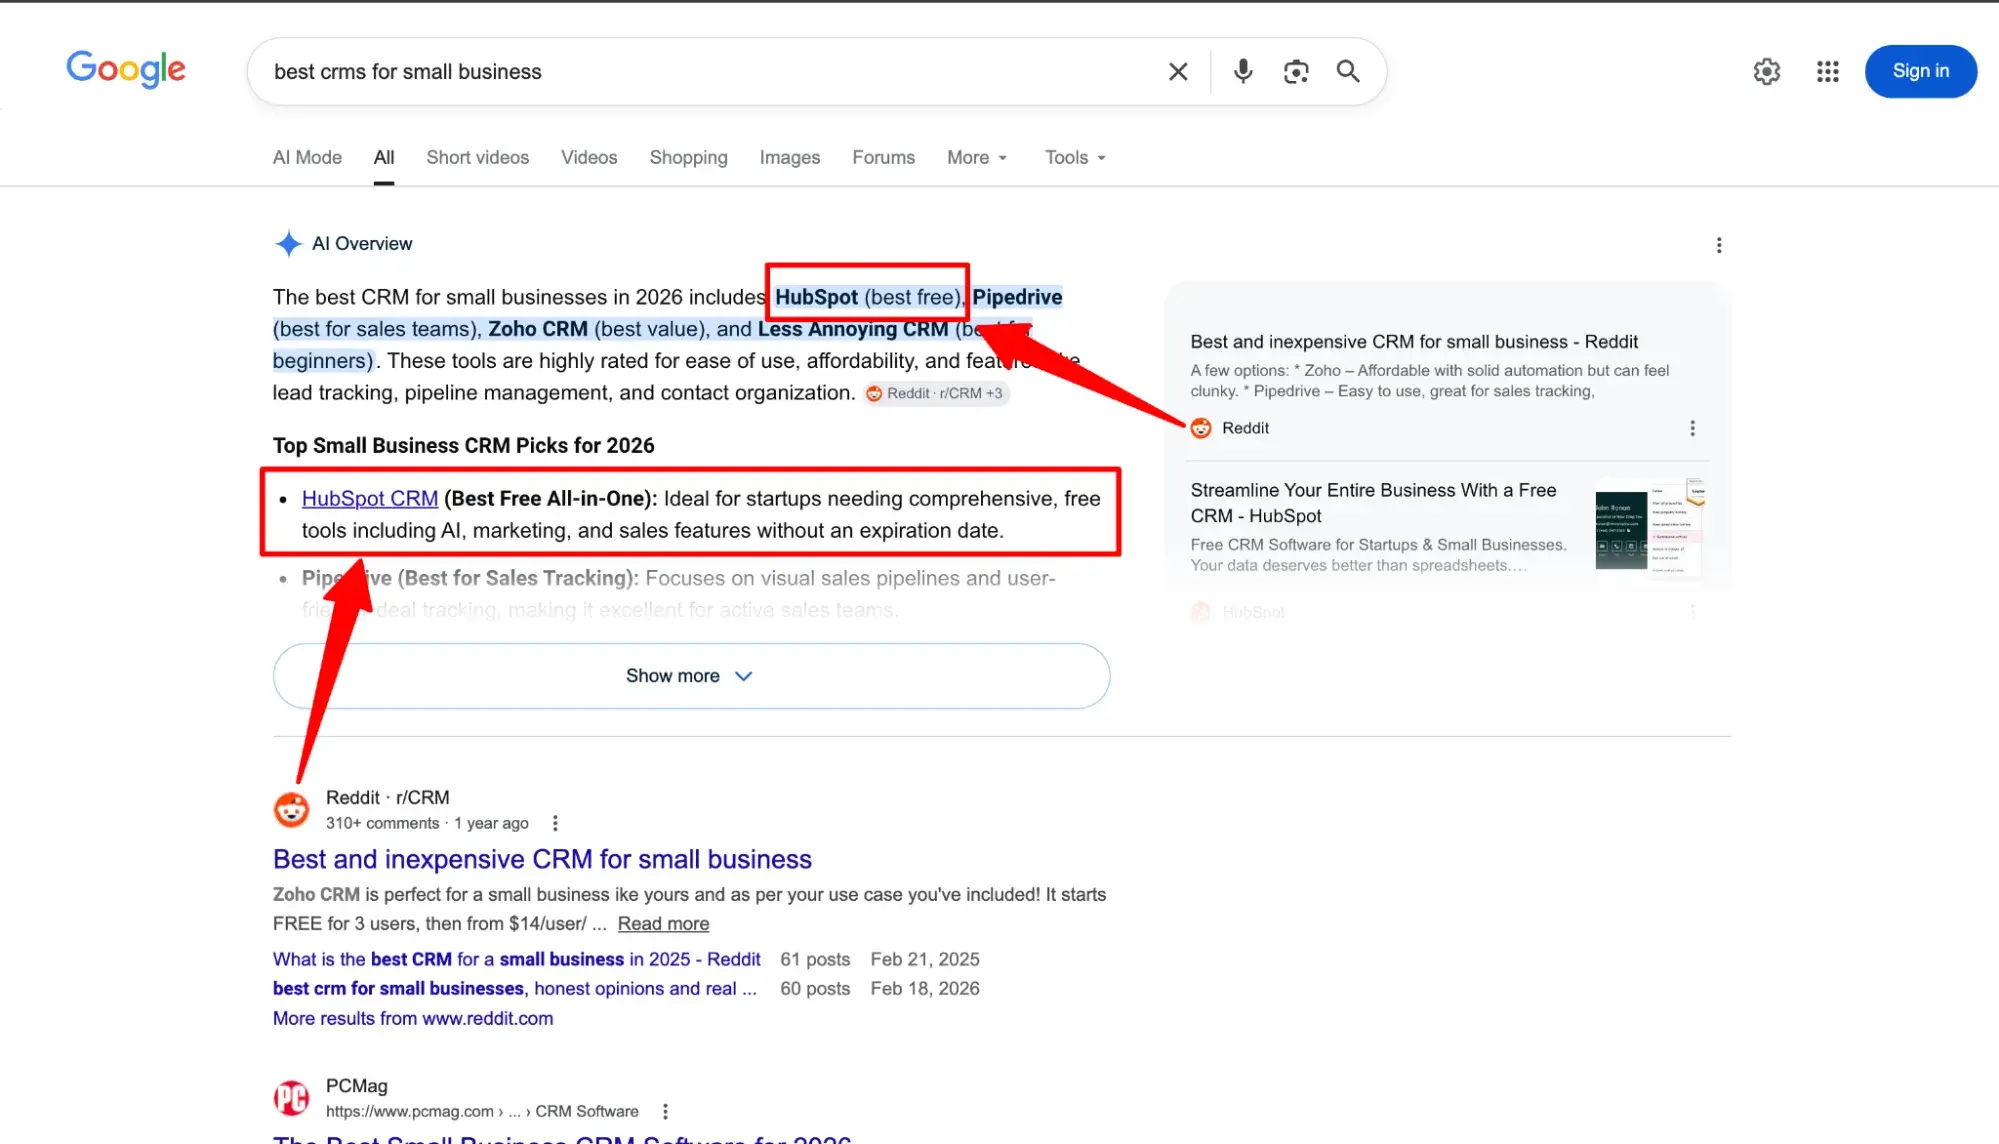Viewport: 1999px width, 1144px height.
Task: Click the PCMag favicon
Action: (292, 1098)
